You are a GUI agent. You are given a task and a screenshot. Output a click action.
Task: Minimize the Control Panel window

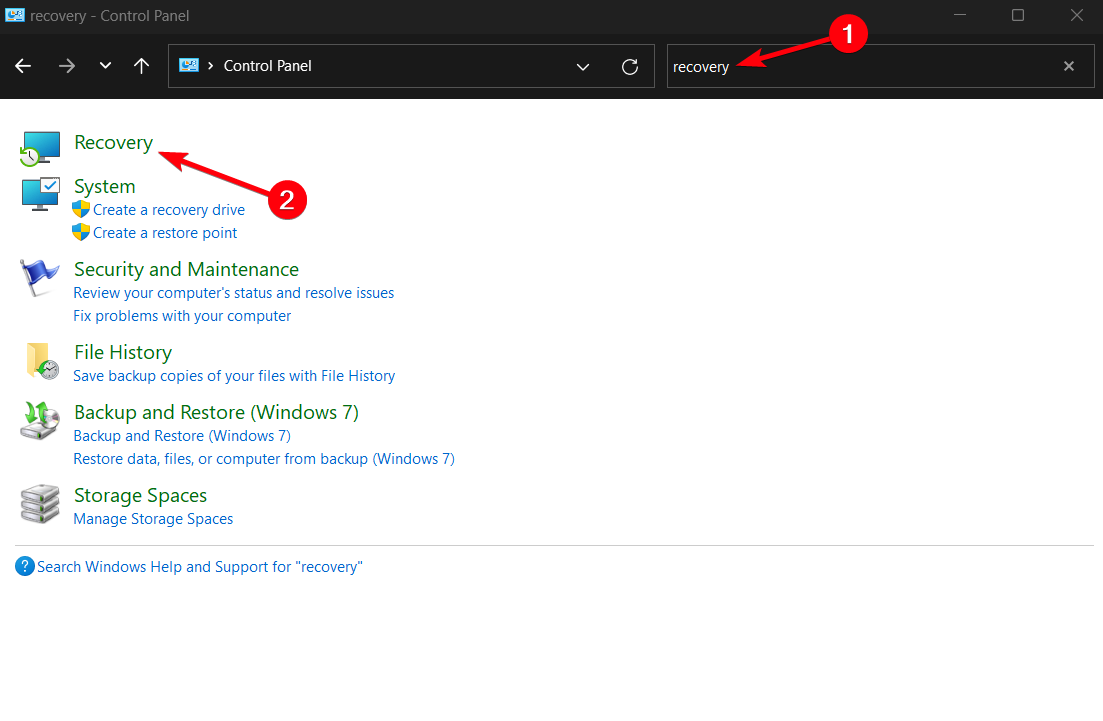click(x=959, y=15)
